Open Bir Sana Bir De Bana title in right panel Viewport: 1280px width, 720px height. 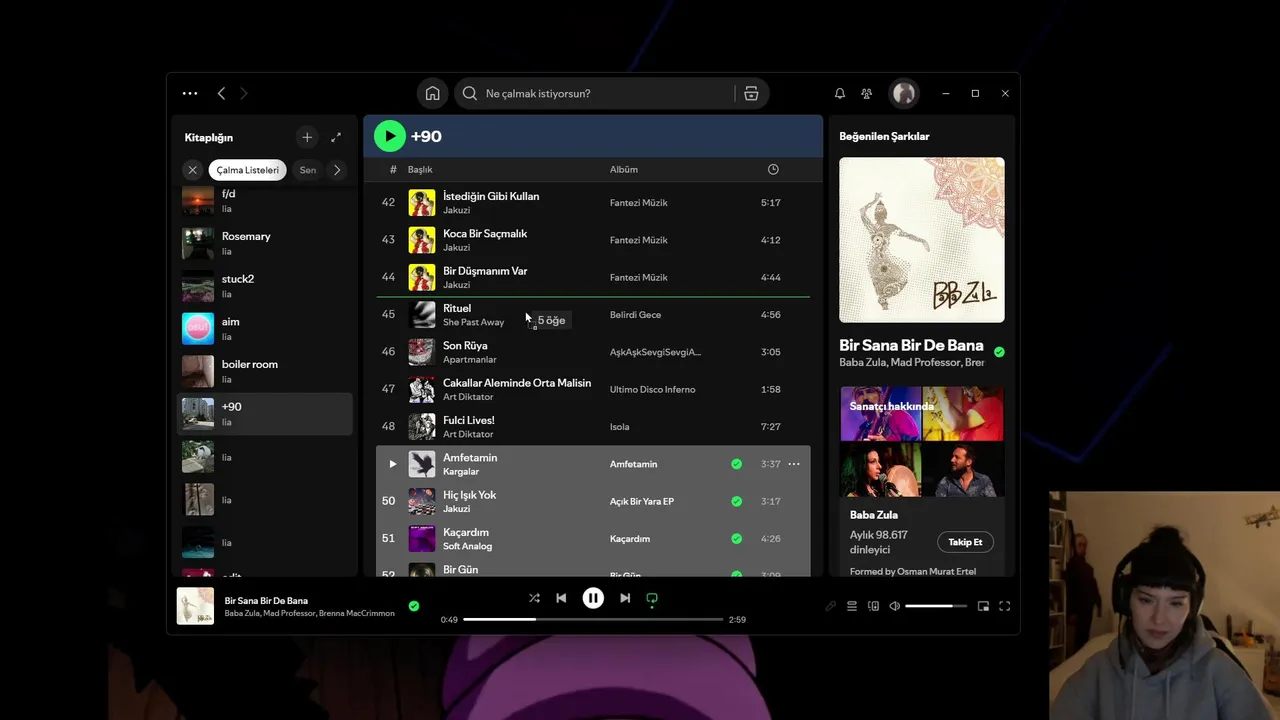click(911, 345)
